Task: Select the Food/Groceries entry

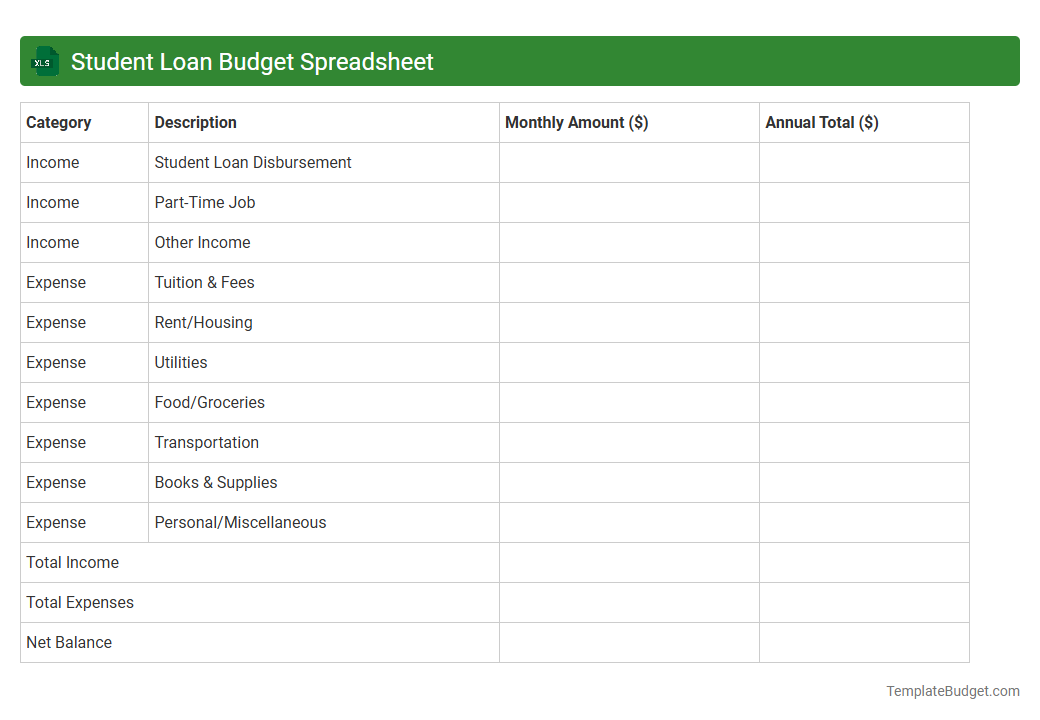Action: pos(210,402)
